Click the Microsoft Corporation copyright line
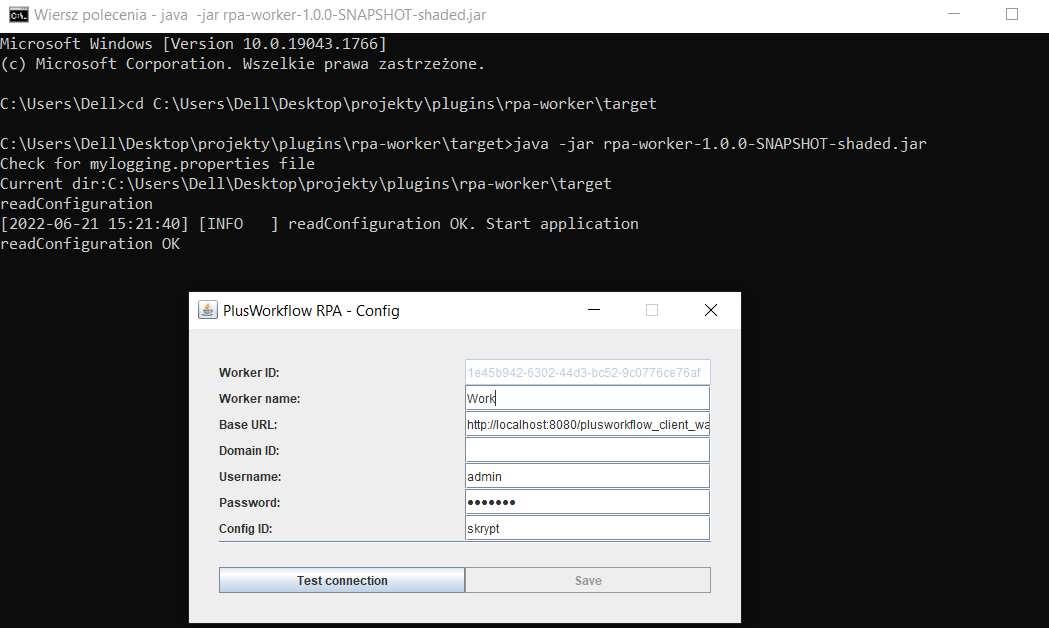1049x628 pixels. click(x=242, y=64)
